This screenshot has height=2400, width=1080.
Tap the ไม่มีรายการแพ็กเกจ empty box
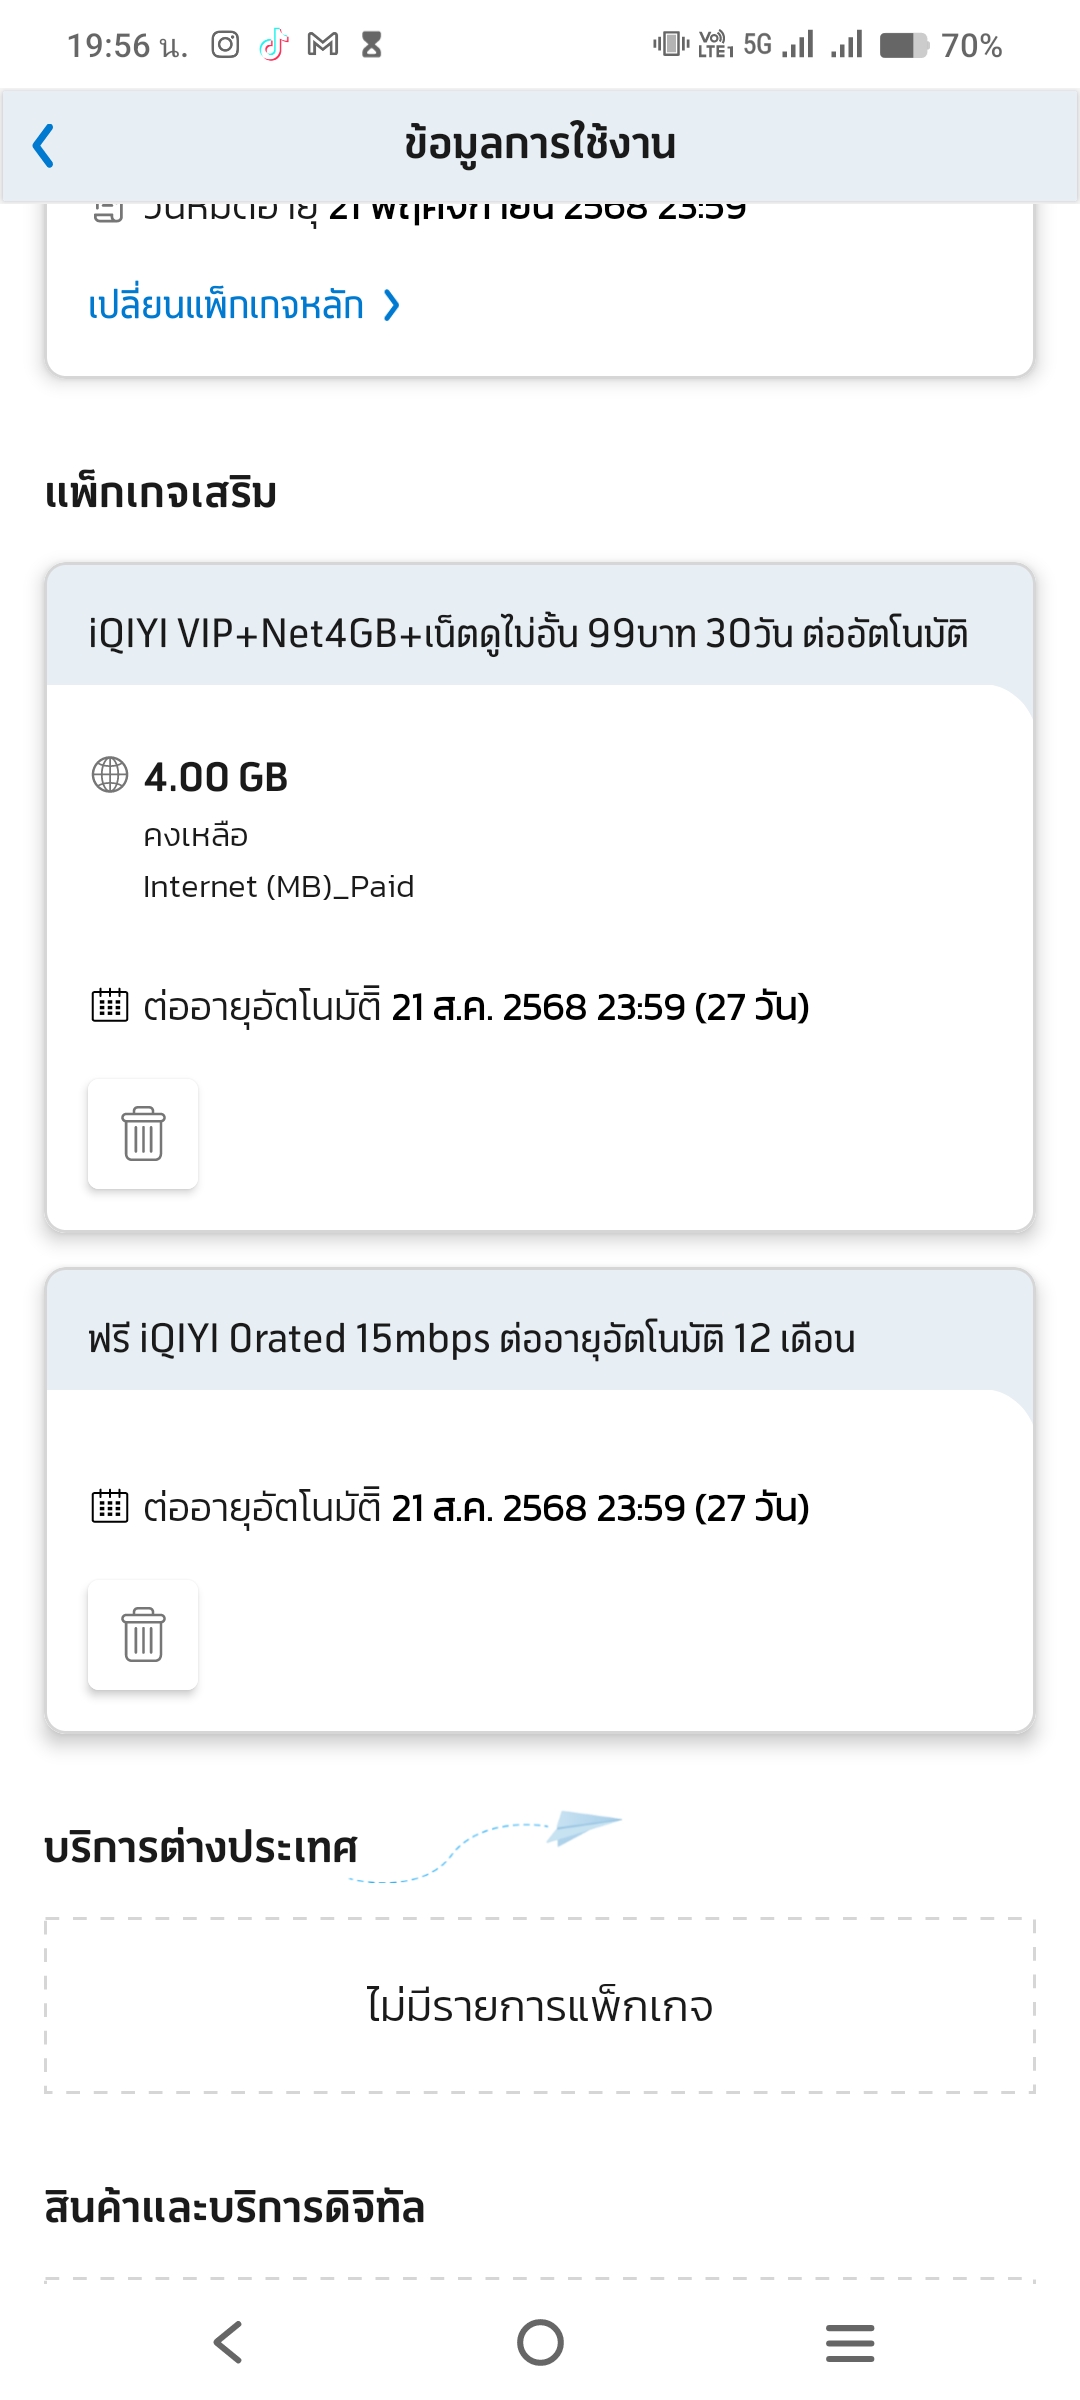(x=540, y=2005)
